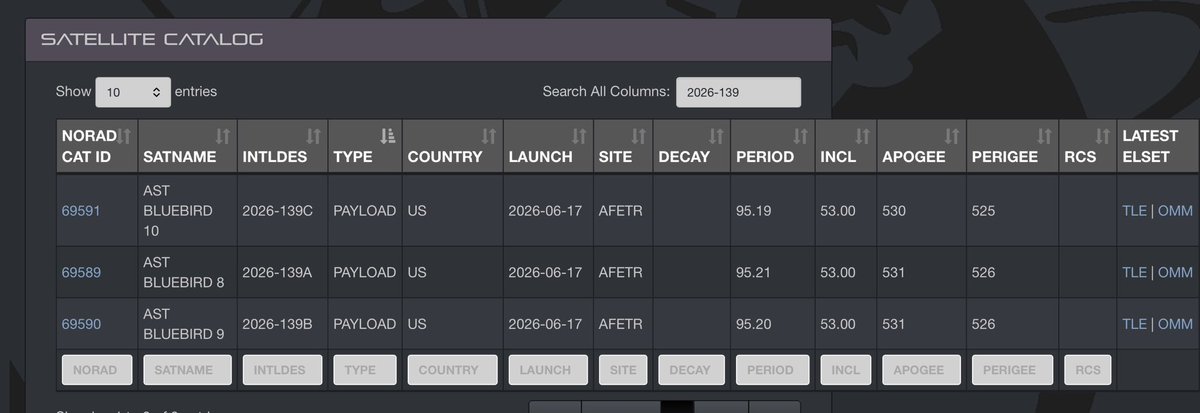Sort by NORAD CAT ID column arrows

[125, 135]
